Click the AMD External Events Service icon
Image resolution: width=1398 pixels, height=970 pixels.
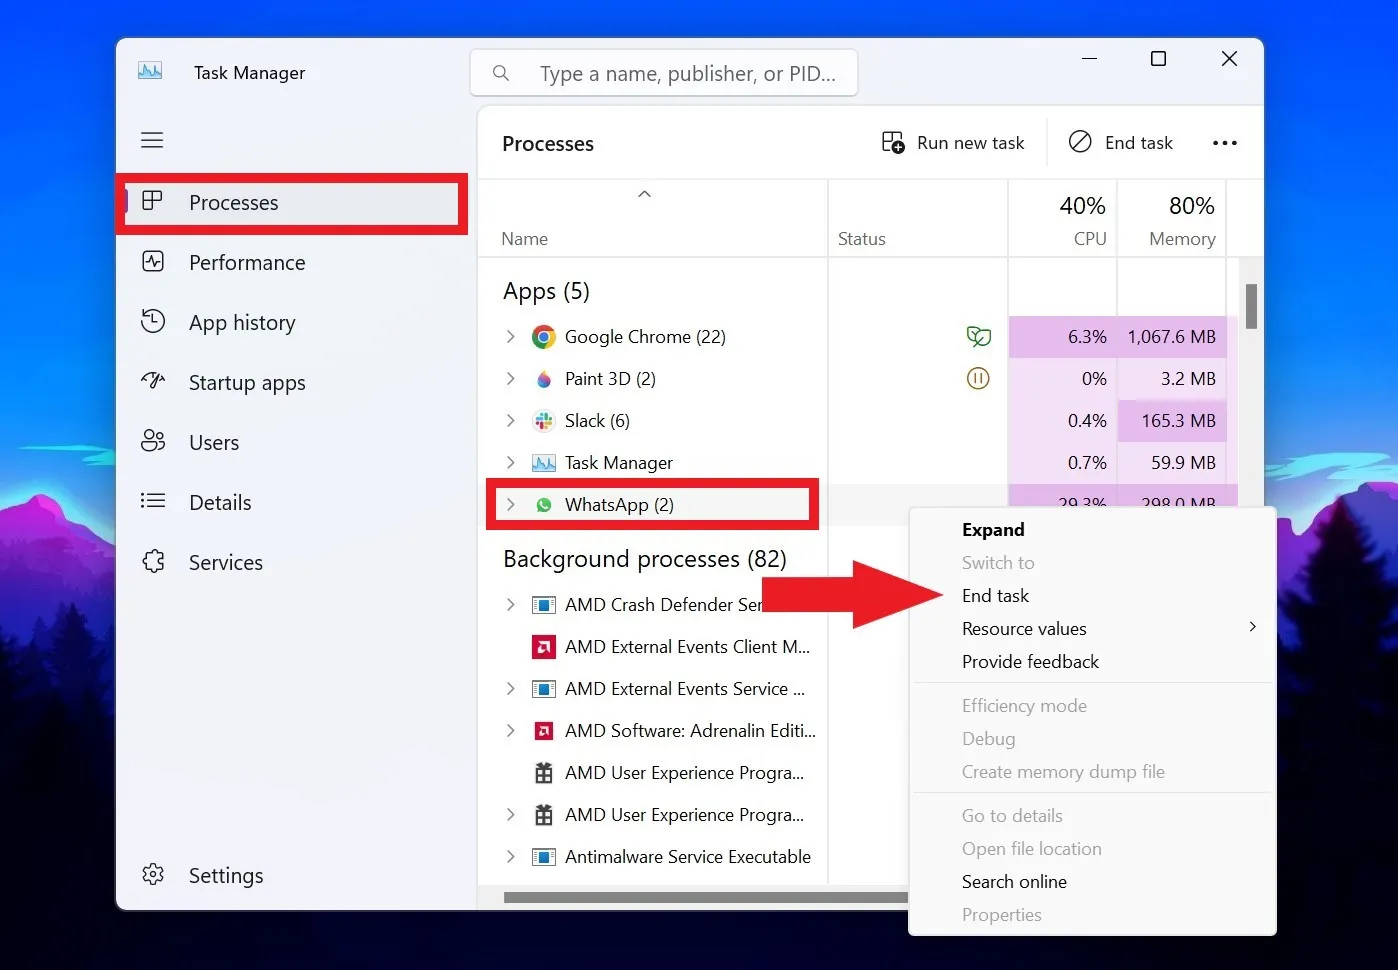544,689
